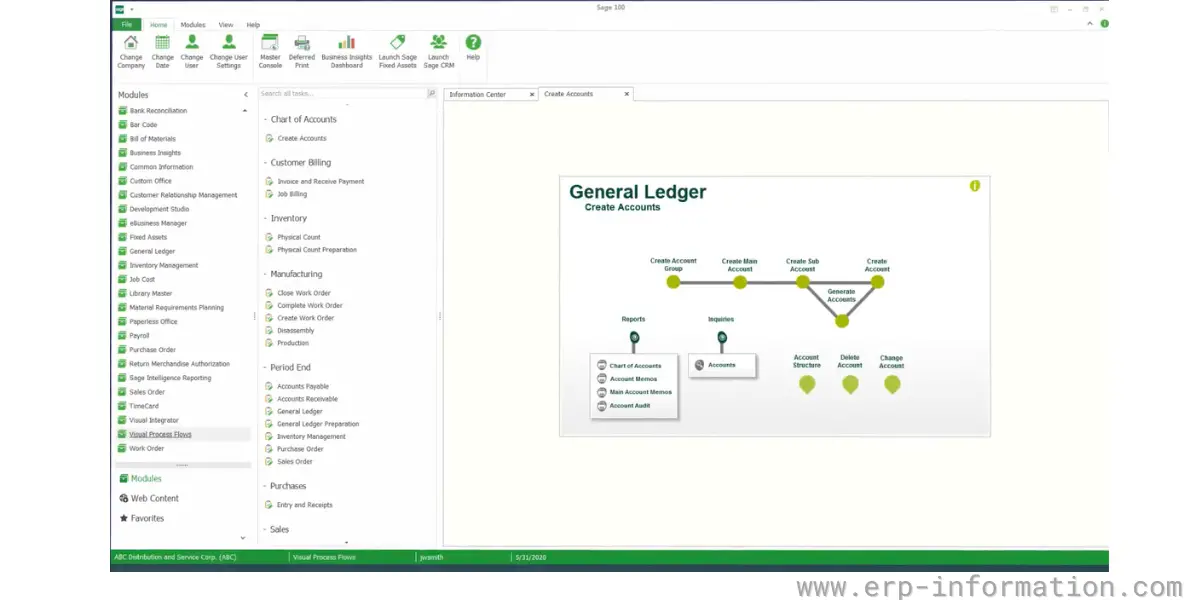Click the Change Account marker

click(x=892, y=384)
